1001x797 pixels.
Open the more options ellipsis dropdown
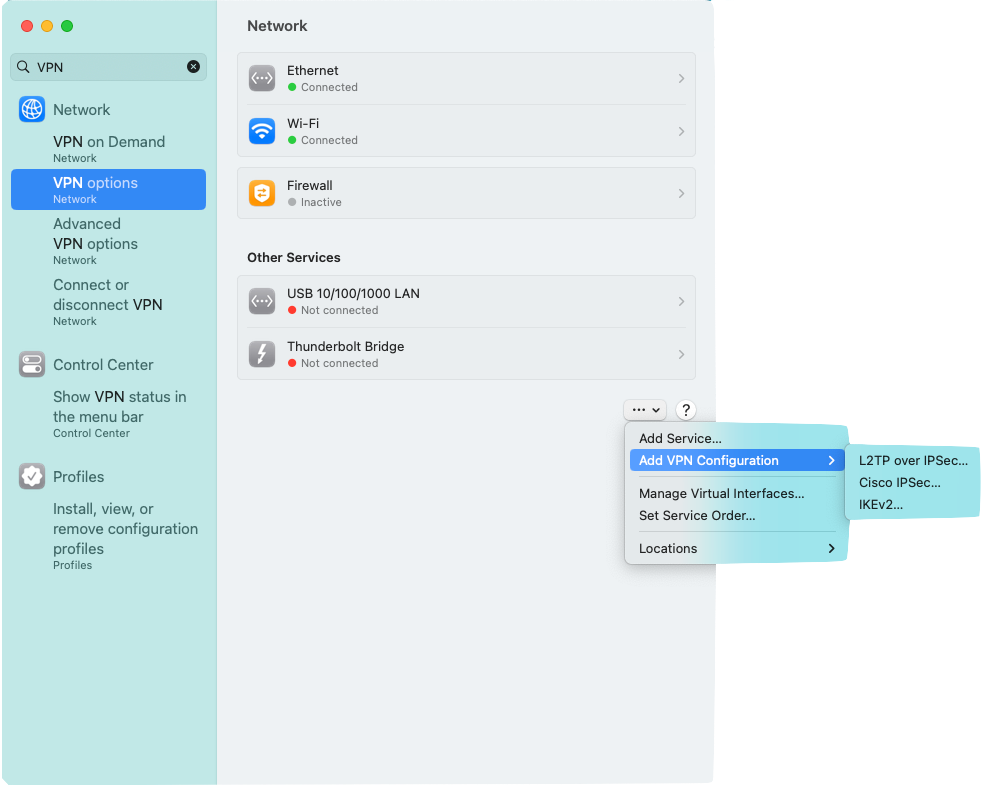pos(644,409)
